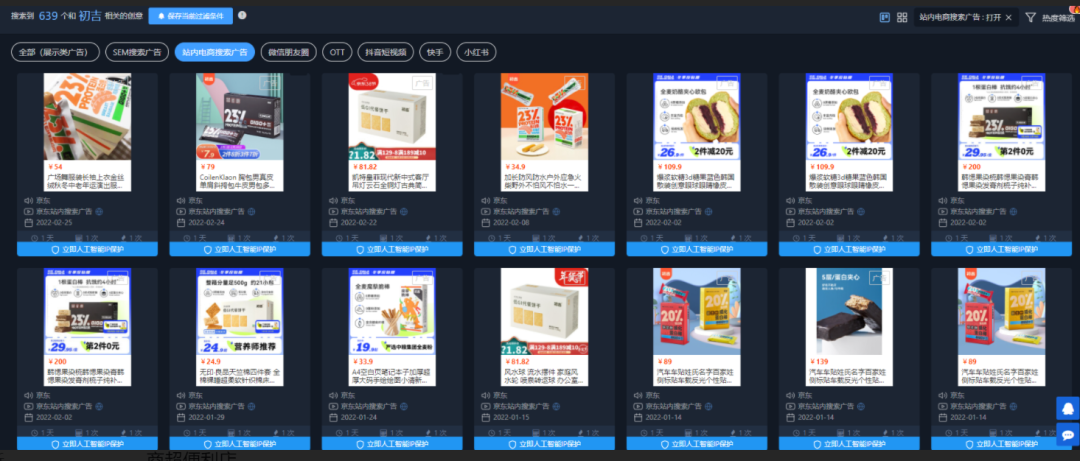Click 立即人工智能IP保护 on the ¥54 card

(x=87, y=249)
